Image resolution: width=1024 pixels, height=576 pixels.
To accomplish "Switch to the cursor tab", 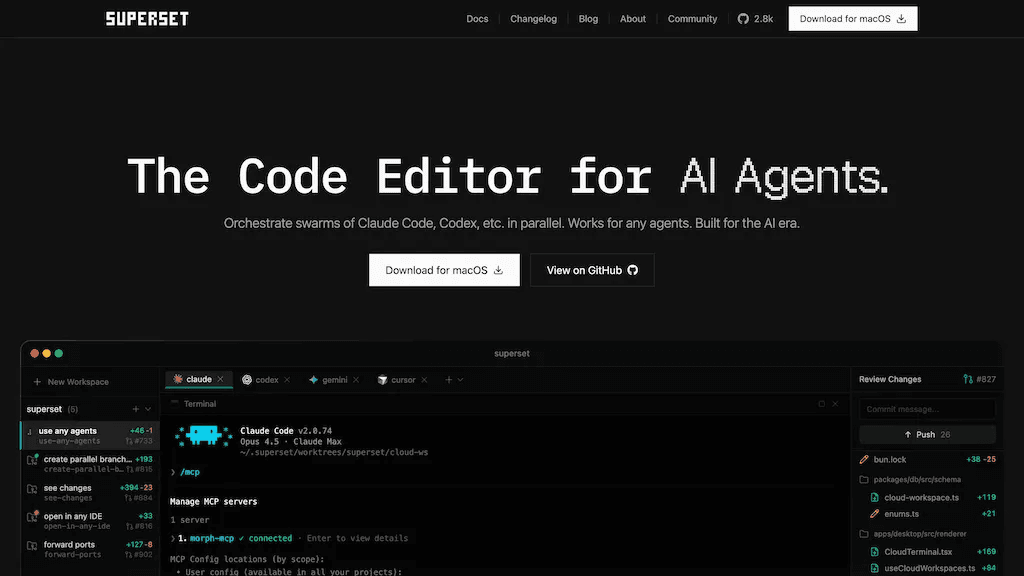I will [403, 379].
